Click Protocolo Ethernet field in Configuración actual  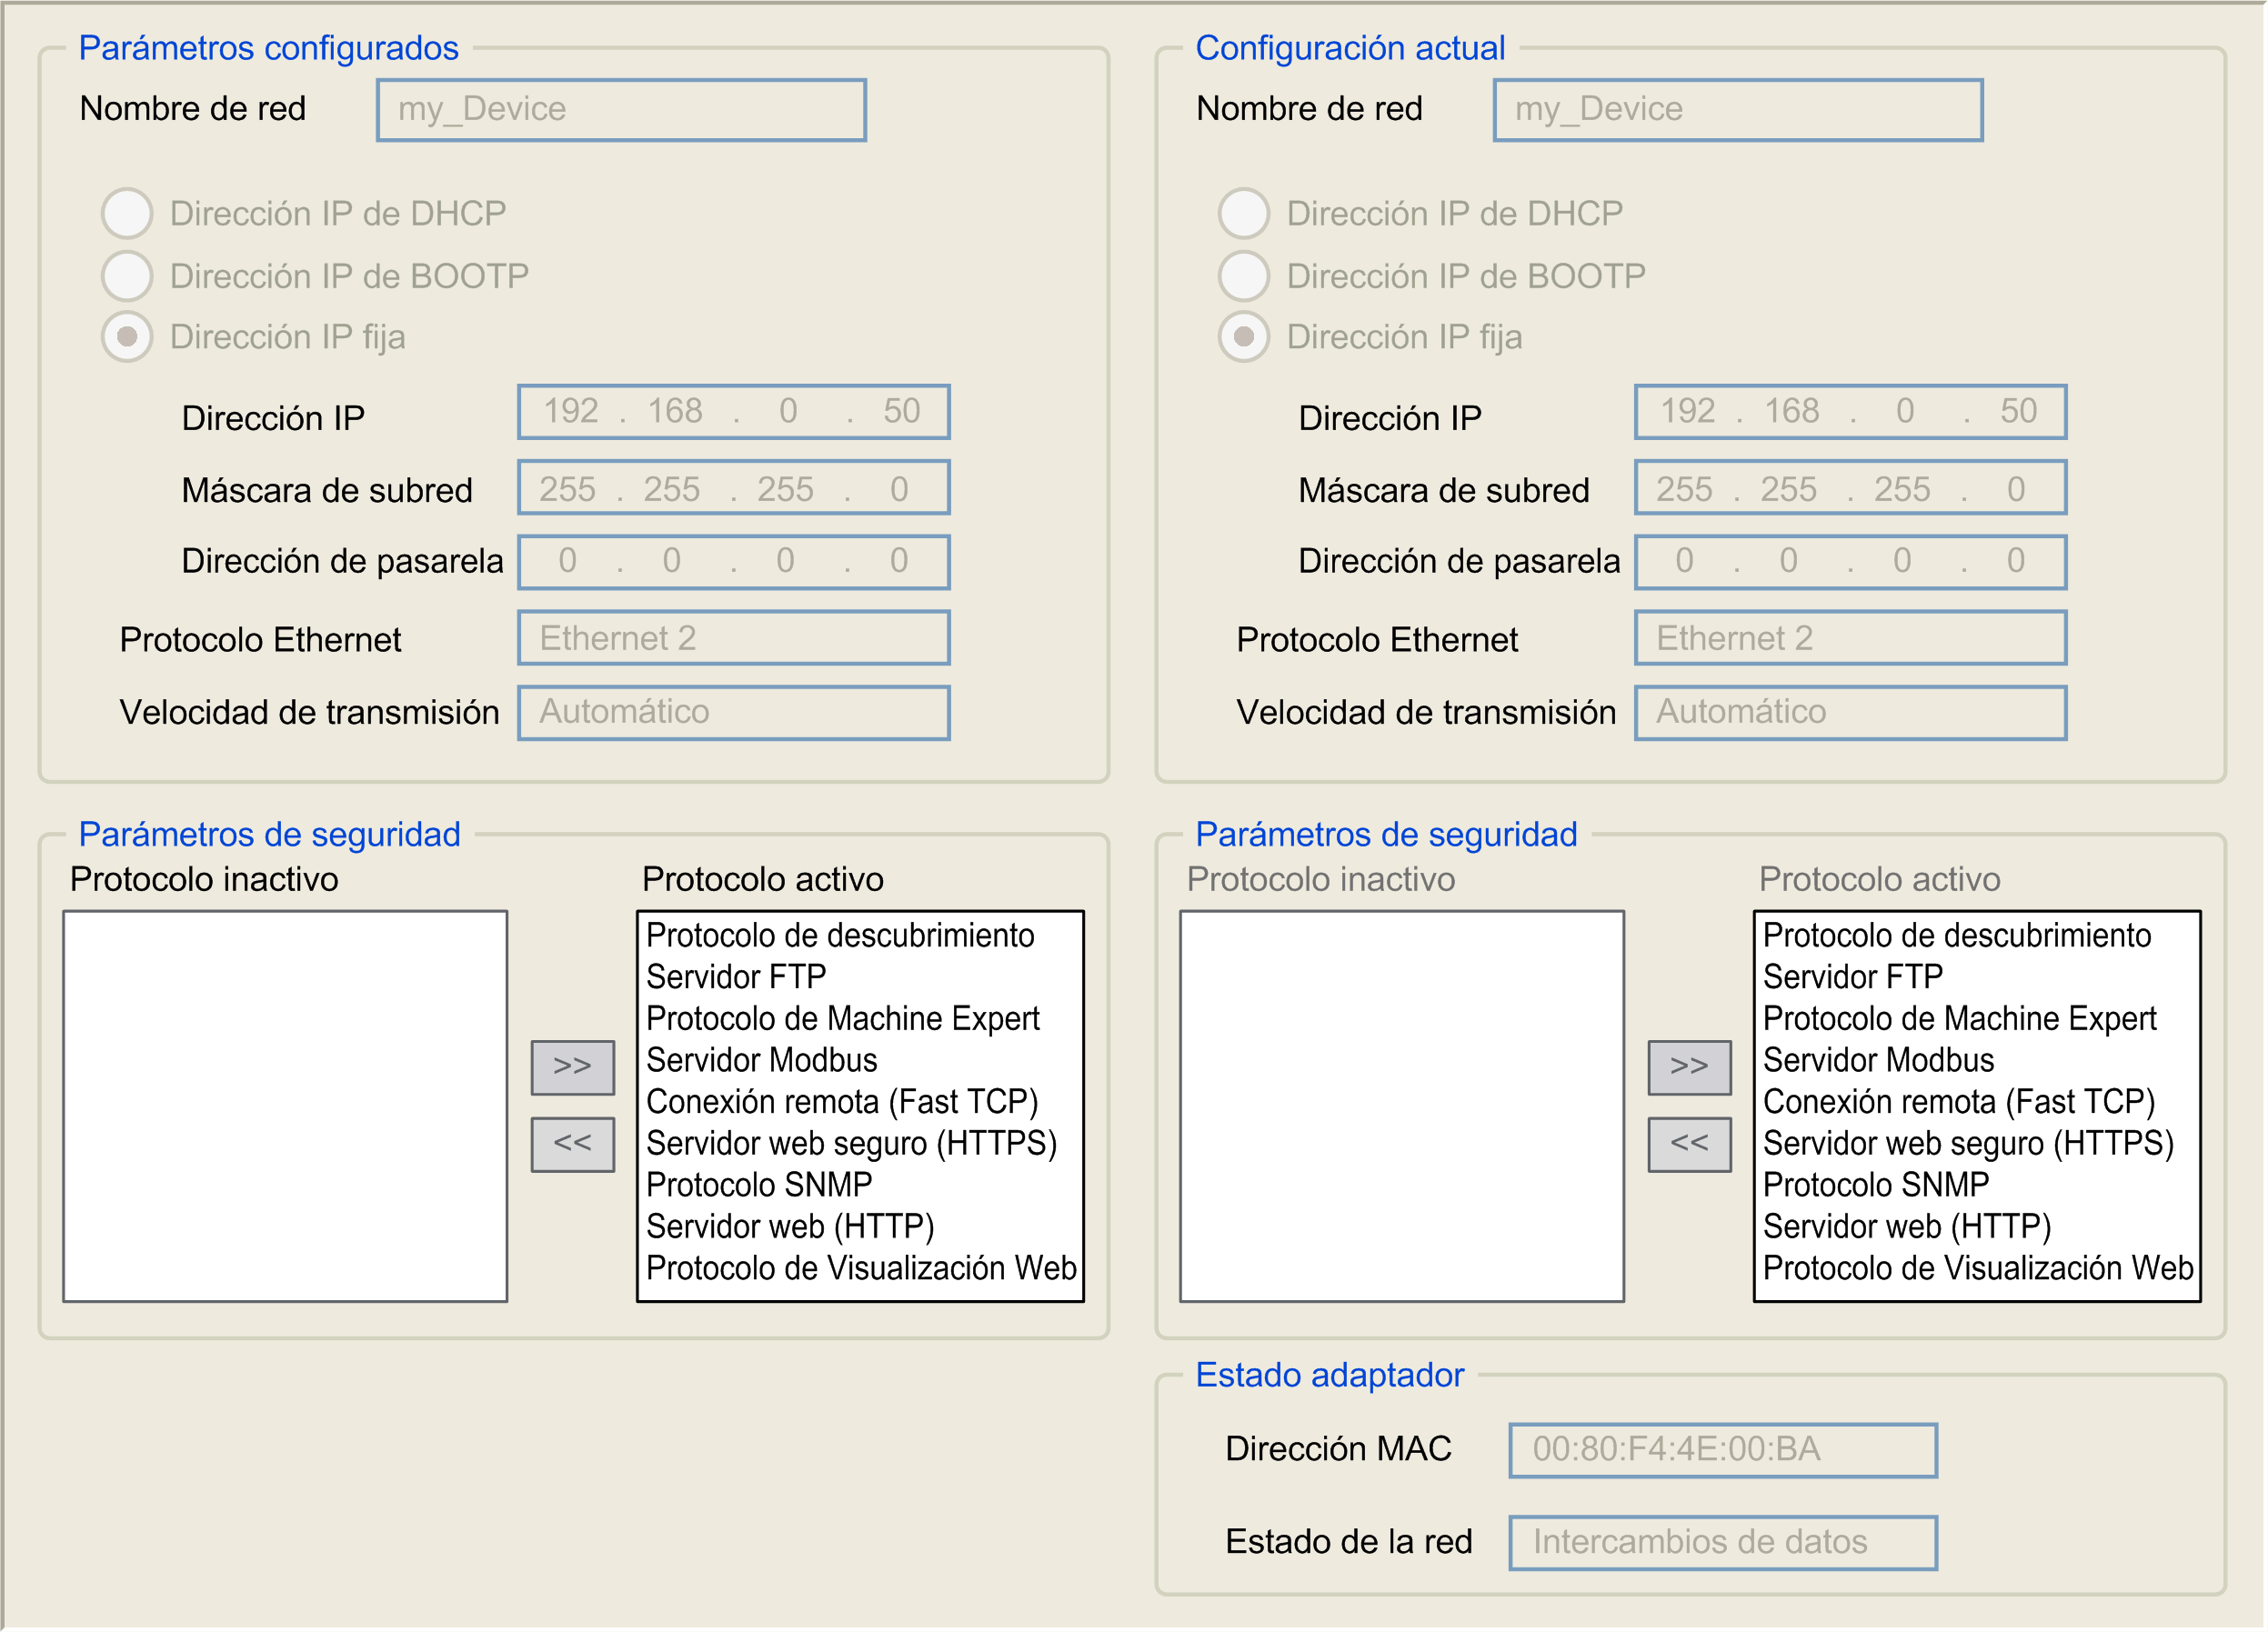(x=1850, y=638)
